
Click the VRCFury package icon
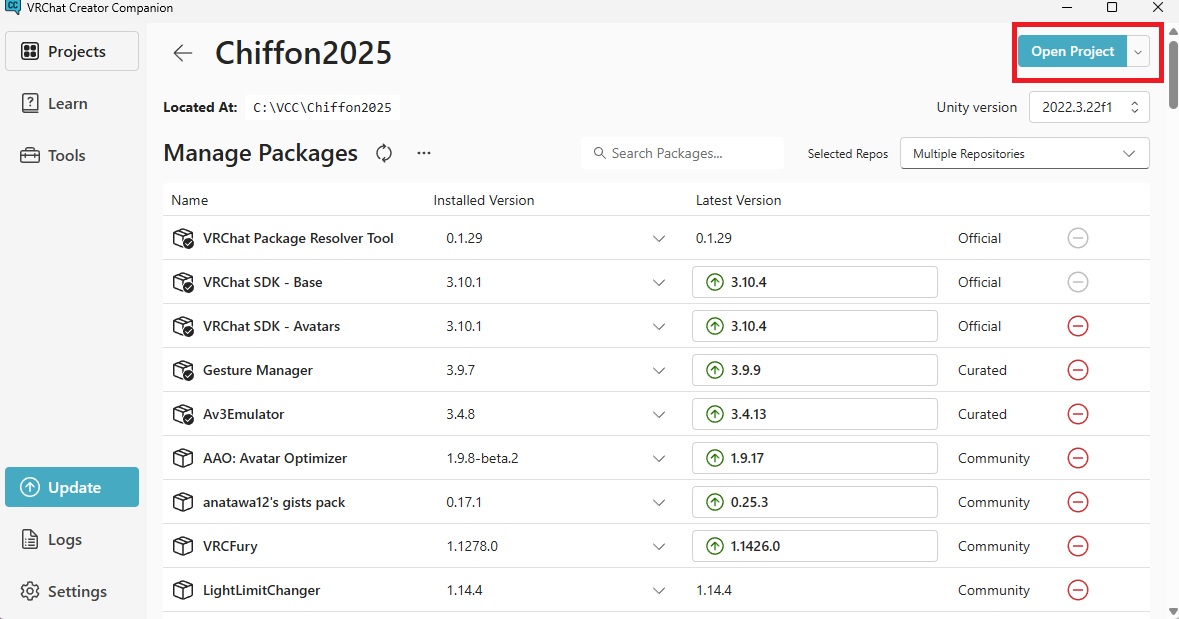click(x=183, y=546)
